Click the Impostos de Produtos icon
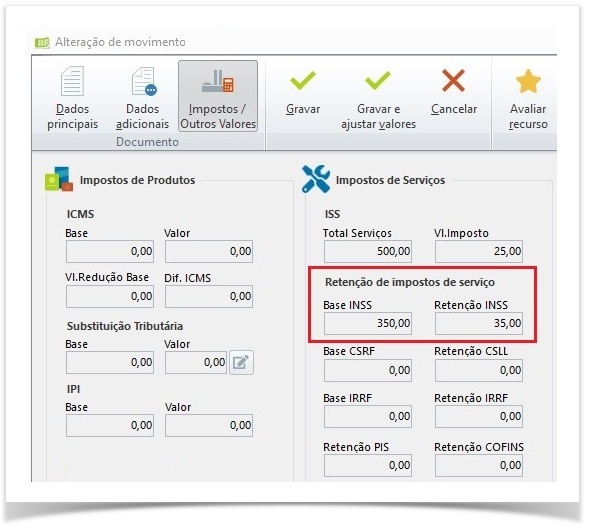The width and height of the screenshot is (593, 531). (59, 179)
